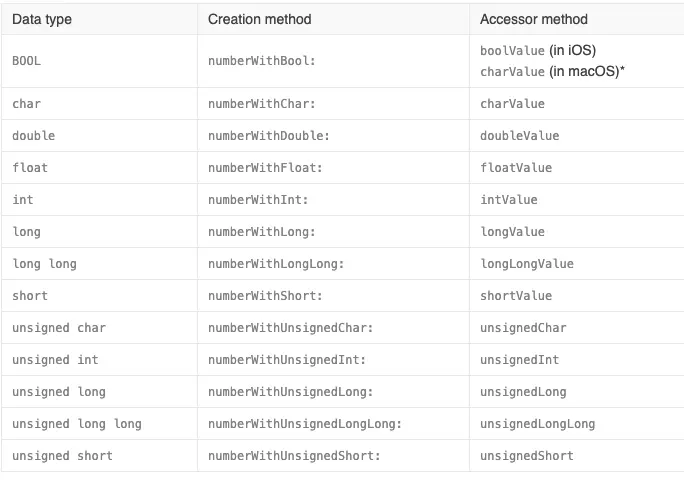The width and height of the screenshot is (684, 483).
Task: Click the unsignedInt accessor
Action: tap(519, 360)
